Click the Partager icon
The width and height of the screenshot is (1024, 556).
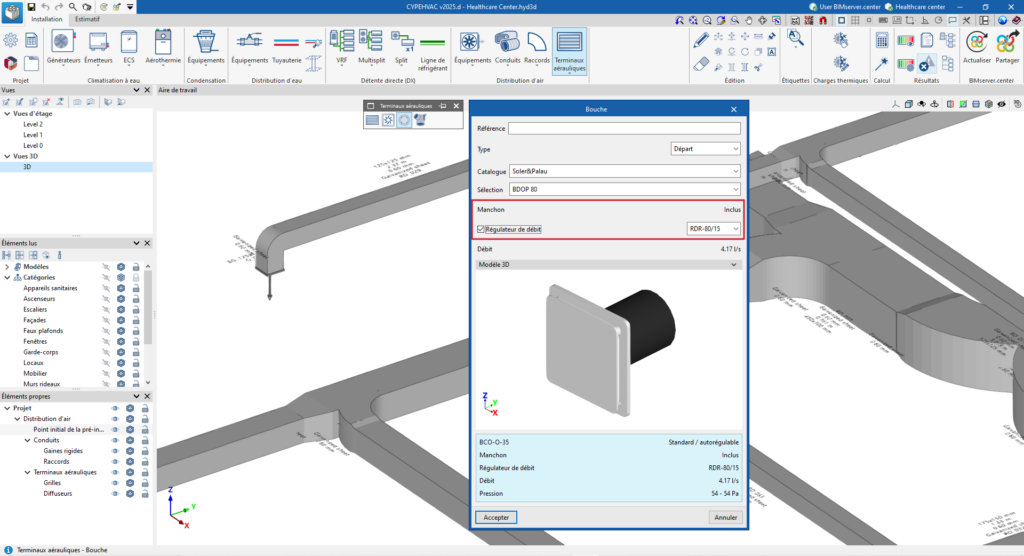(1006, 48)
